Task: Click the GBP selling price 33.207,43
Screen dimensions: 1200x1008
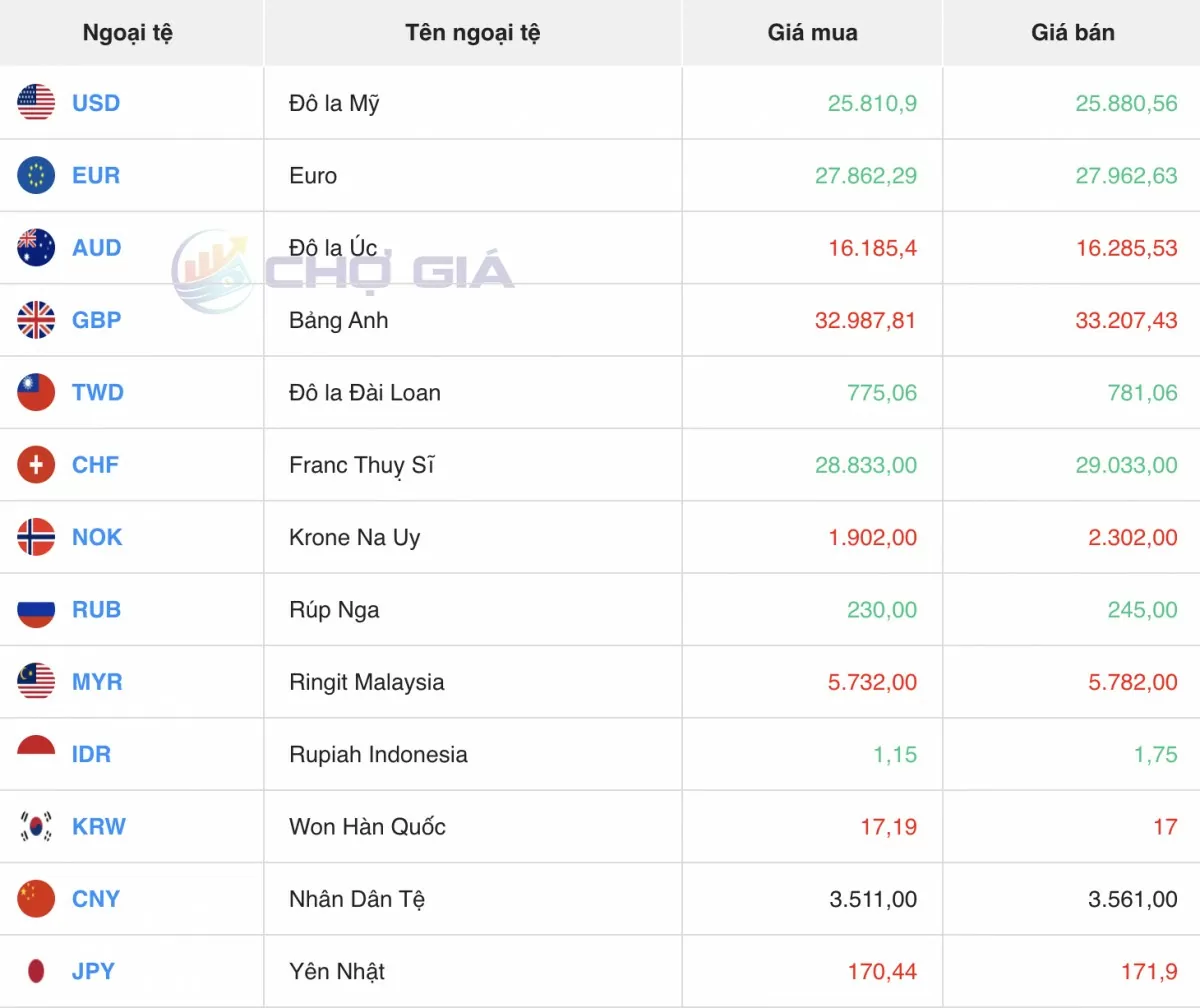Action: 1127,321
